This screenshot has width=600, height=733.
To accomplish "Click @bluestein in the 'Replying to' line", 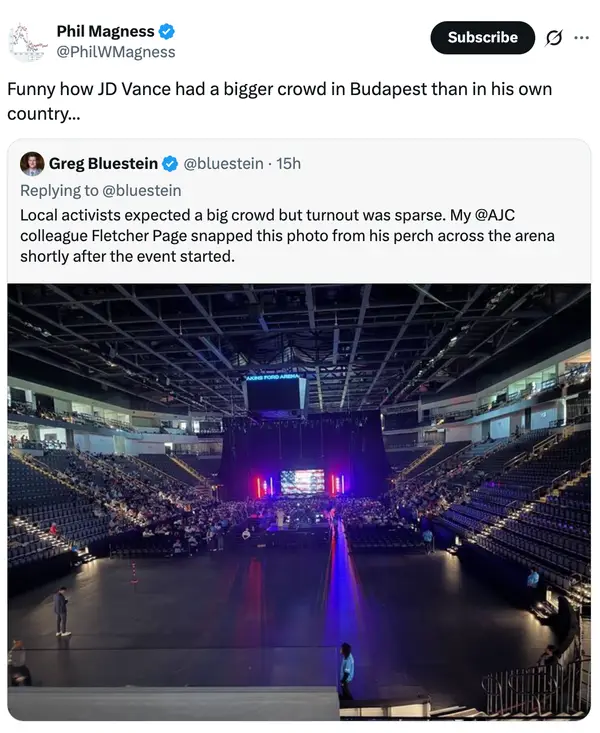I will click(142, 190).
